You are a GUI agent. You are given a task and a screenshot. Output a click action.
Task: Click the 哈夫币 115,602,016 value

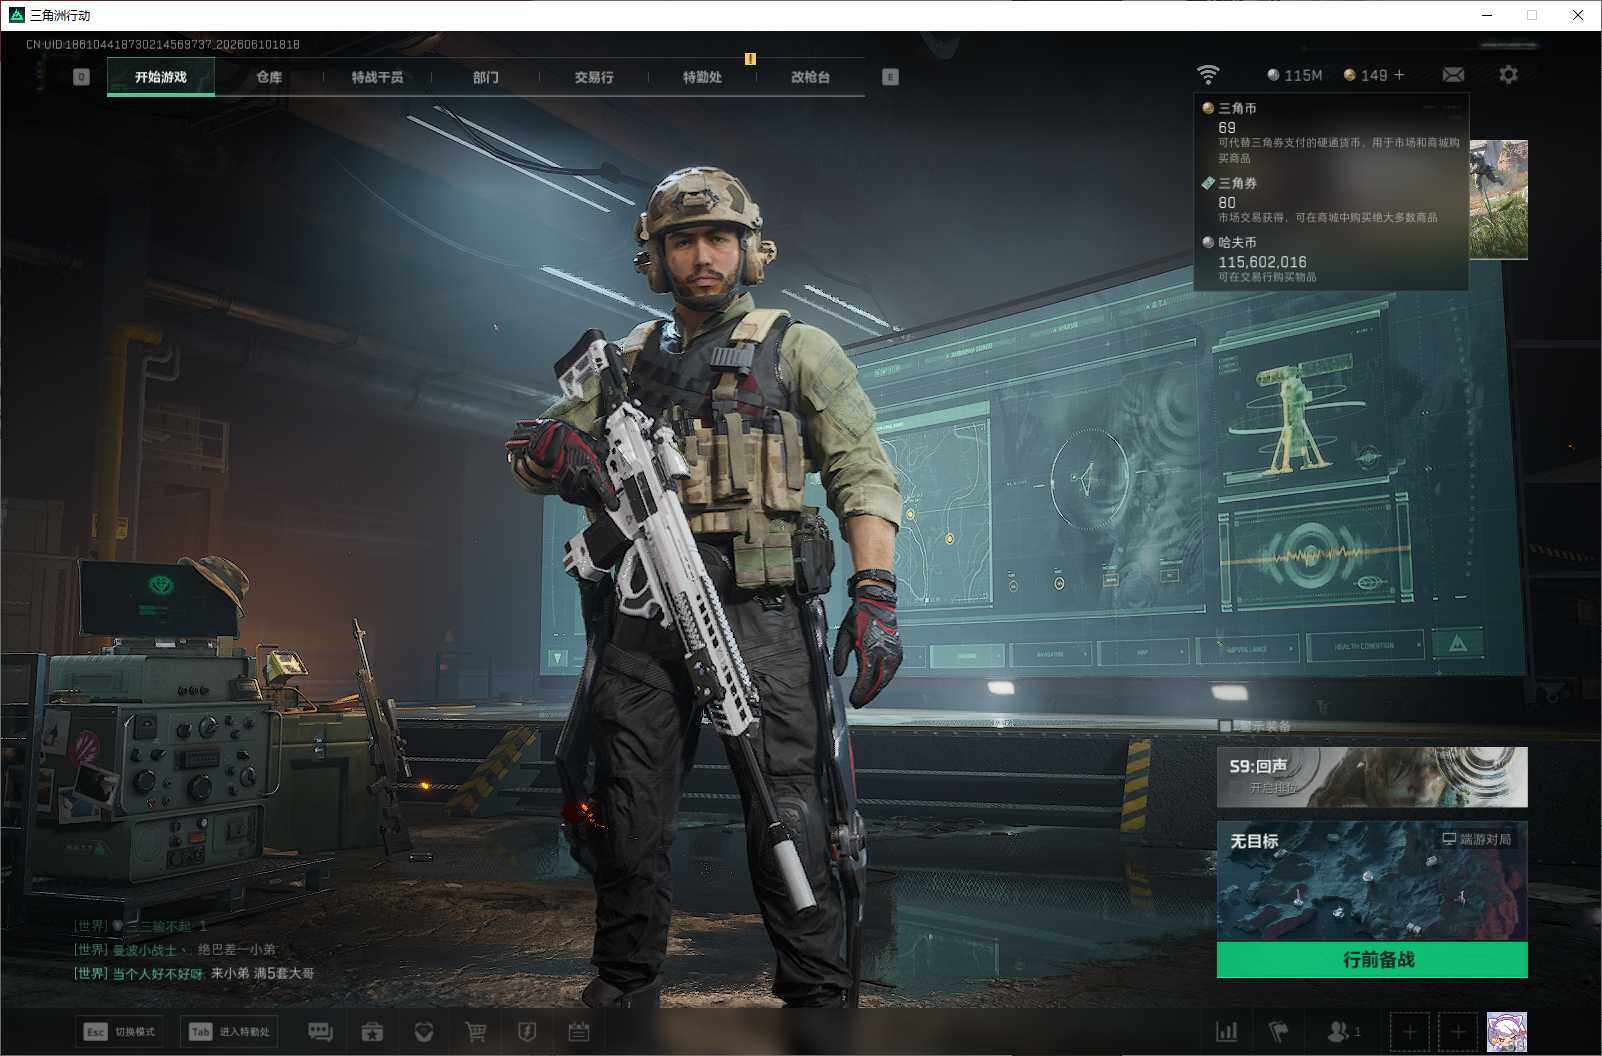point(1262,262)
